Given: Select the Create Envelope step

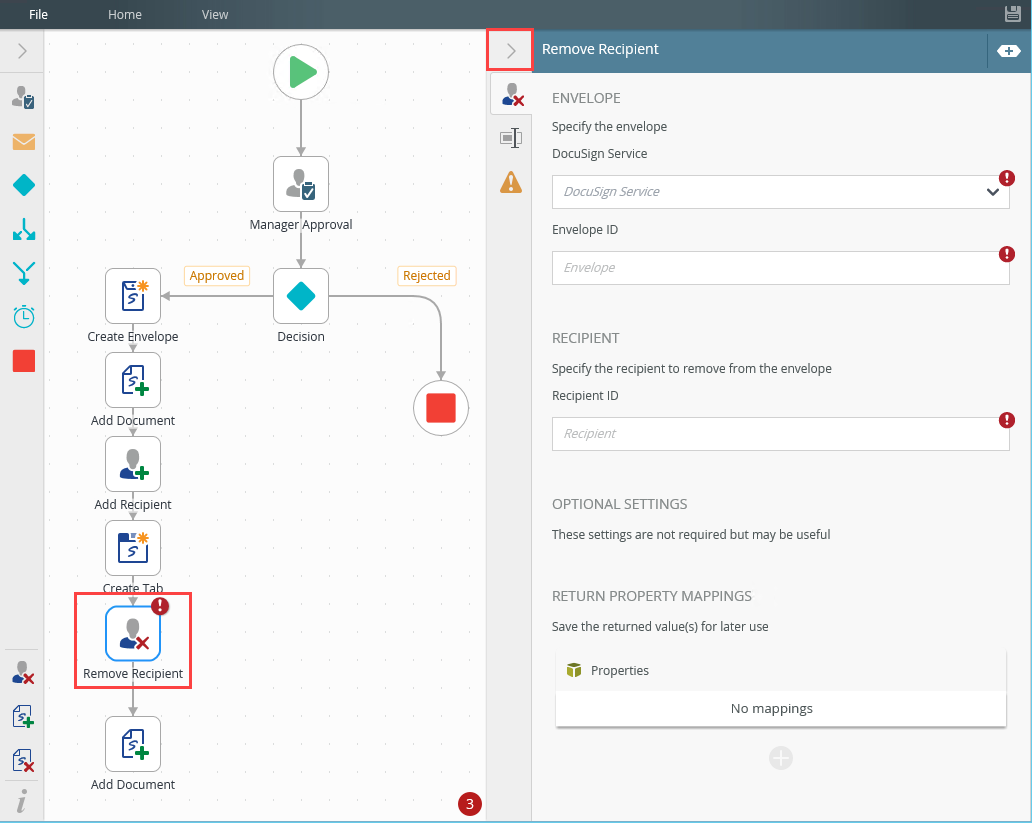Looking at the screenshot, I should (x=133, y=296).
